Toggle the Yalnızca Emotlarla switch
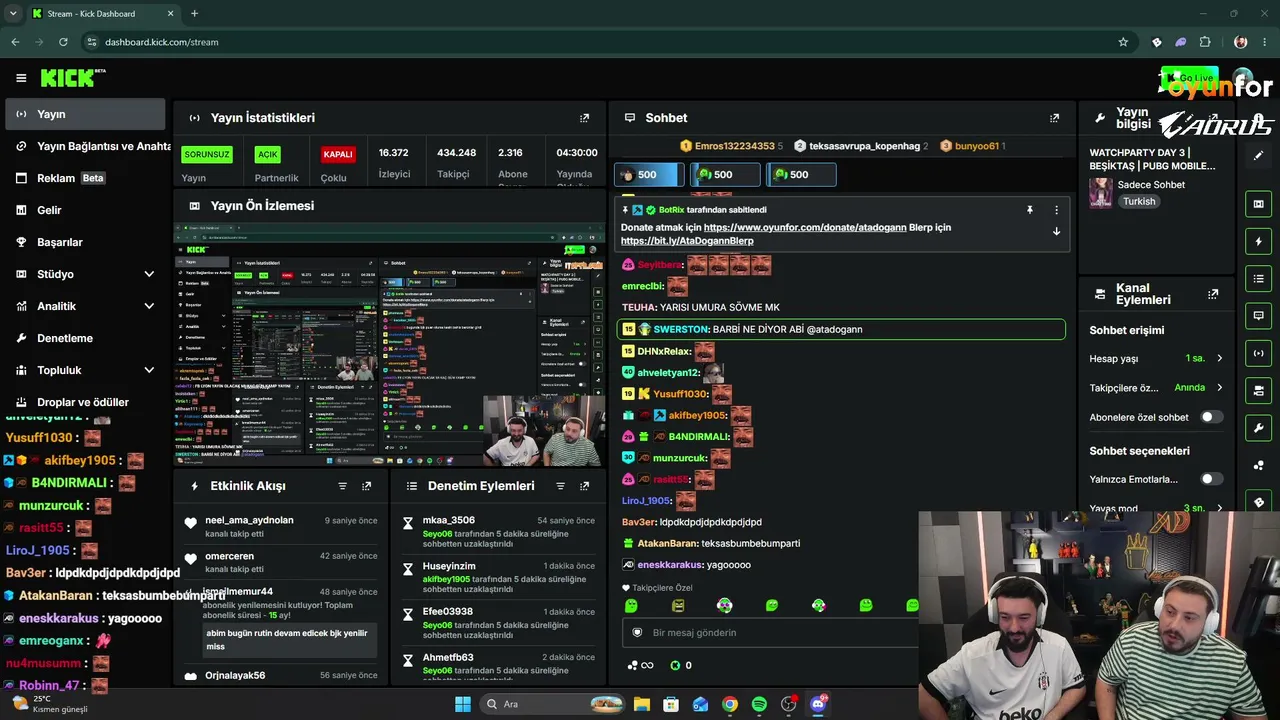This screenshot has width=1280, height=720. pyautogui.click(x=1211, y=479)
